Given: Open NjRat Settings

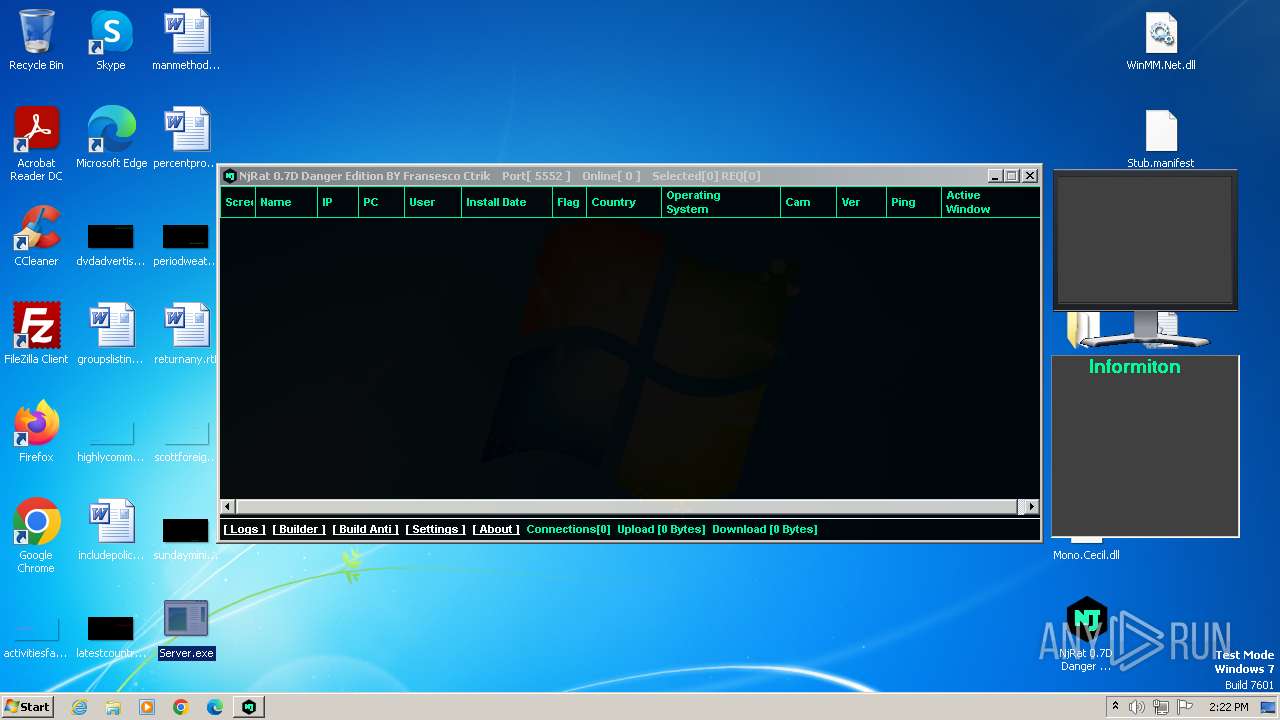Looking at the screenshot, I should tap(435, 529).
